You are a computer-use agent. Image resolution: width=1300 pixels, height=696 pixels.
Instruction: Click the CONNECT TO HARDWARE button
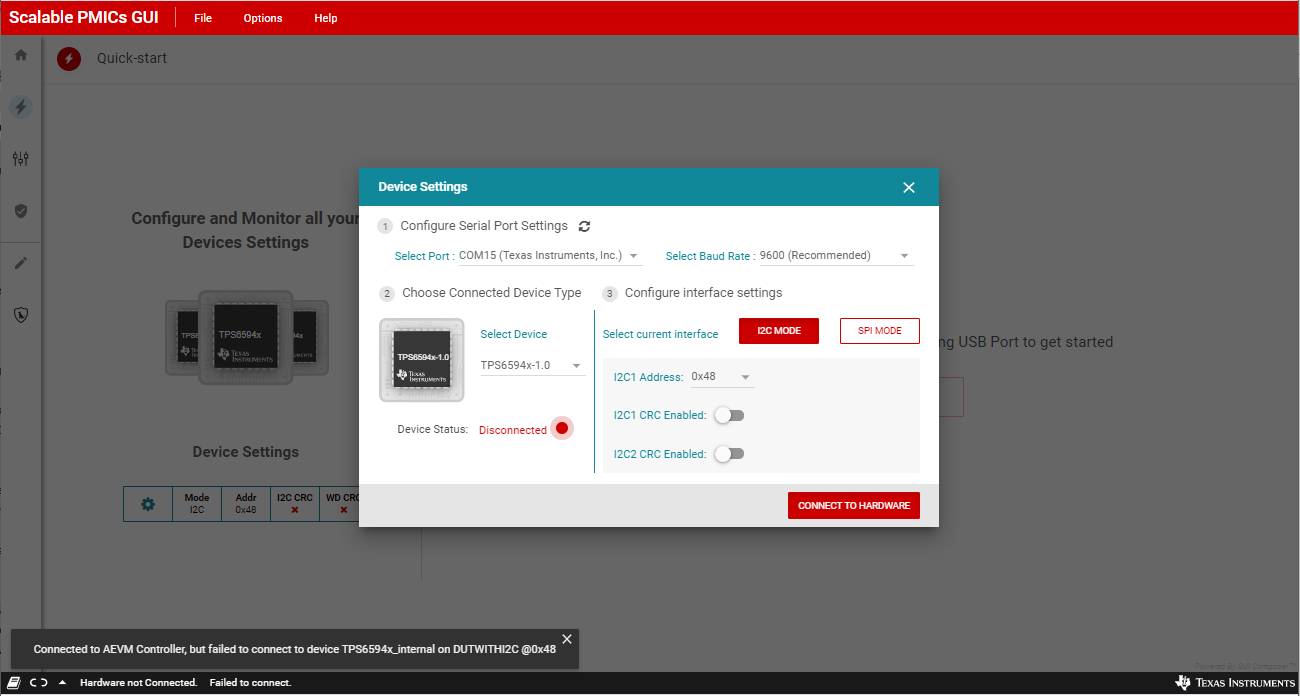853,506
